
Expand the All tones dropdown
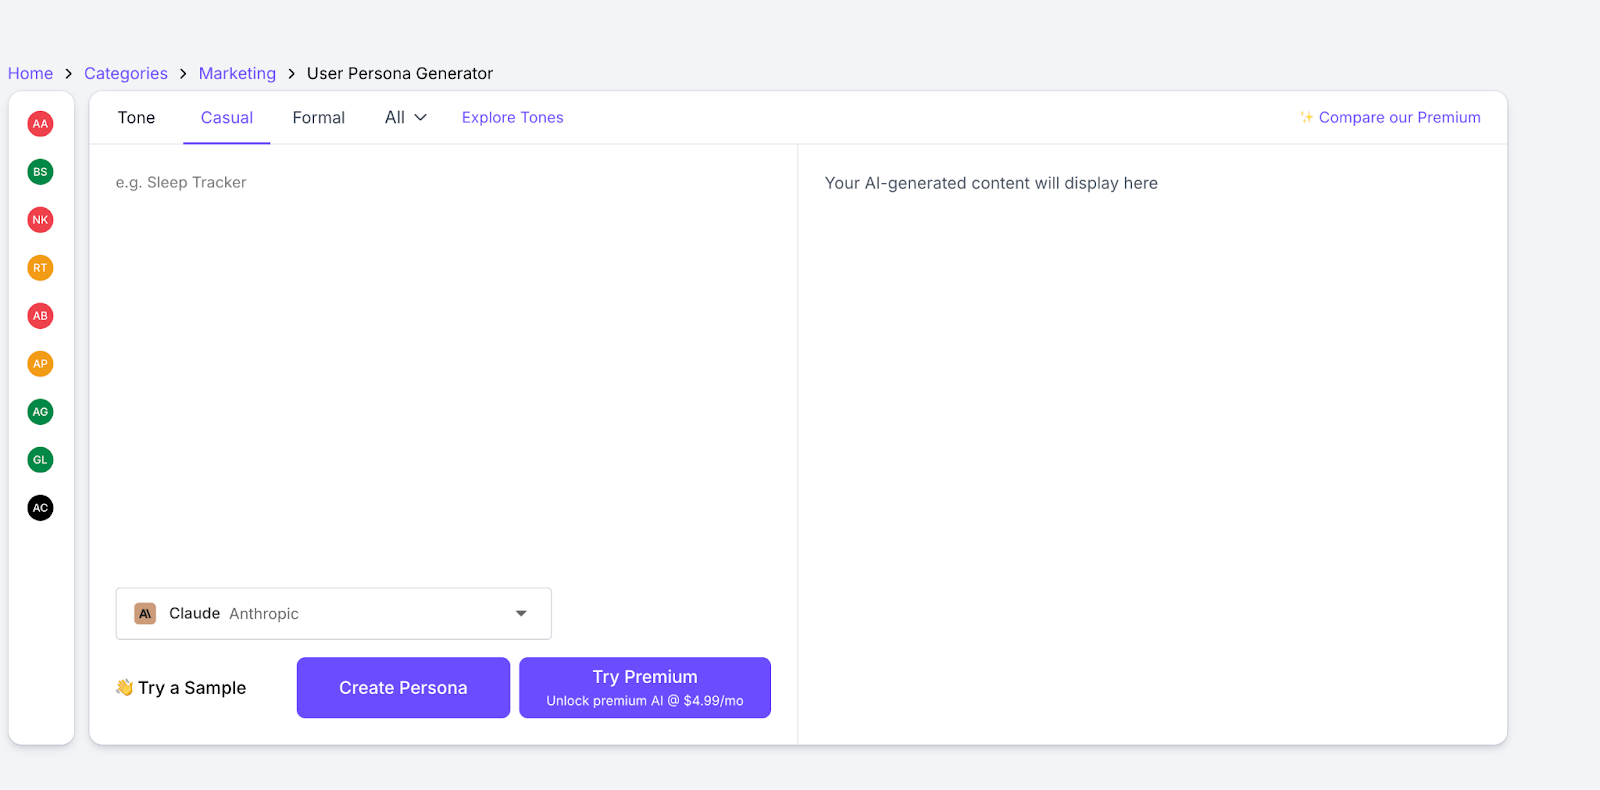click(406, 117)
